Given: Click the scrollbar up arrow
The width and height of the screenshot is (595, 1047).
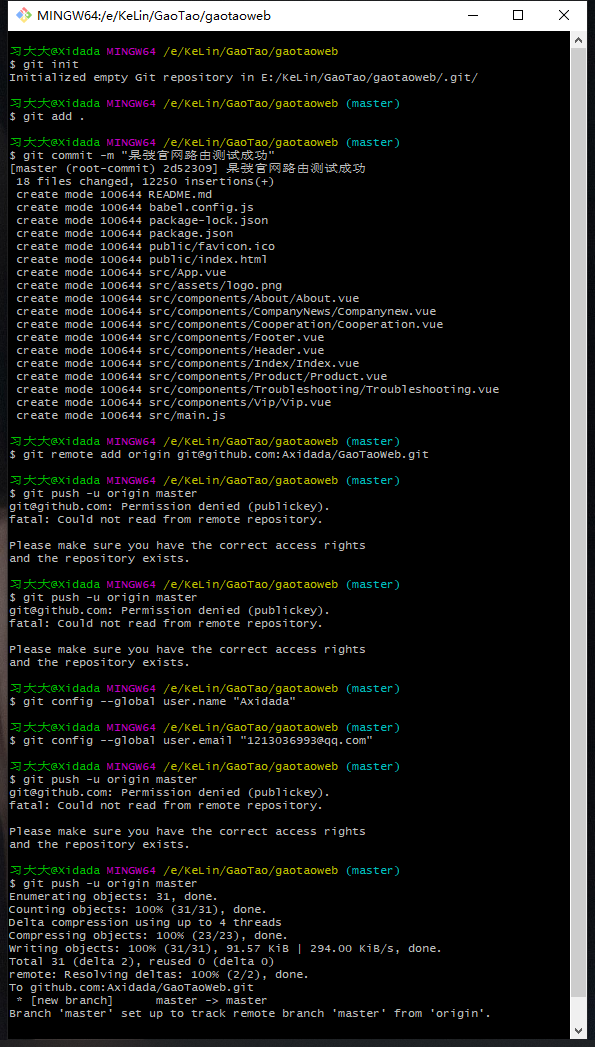Looking at the screenshot, I should pos(578,41).
